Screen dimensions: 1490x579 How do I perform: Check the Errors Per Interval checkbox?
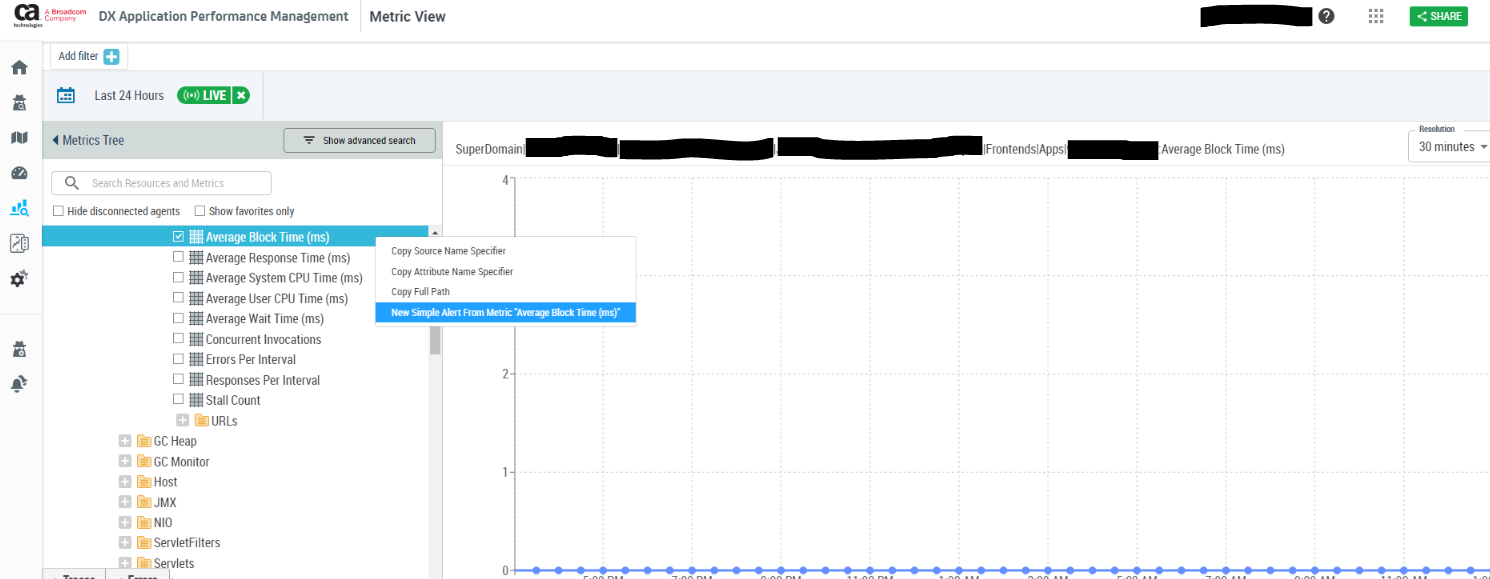point(178,359)
